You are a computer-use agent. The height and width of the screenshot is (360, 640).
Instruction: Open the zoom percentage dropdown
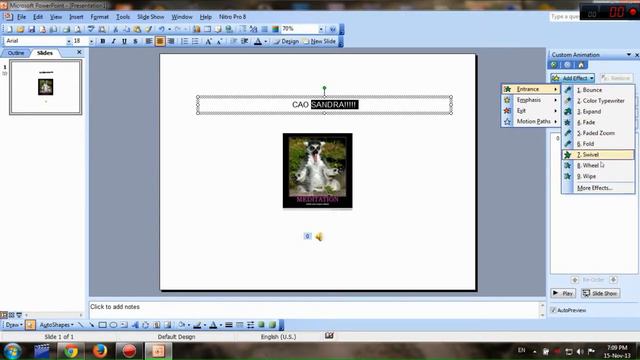coord(321,29)
